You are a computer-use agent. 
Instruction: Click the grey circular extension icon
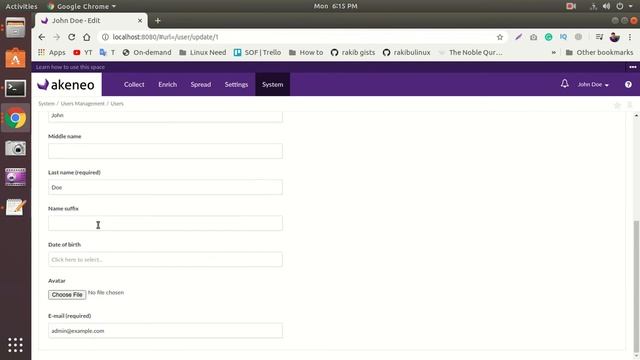[578, 37]
